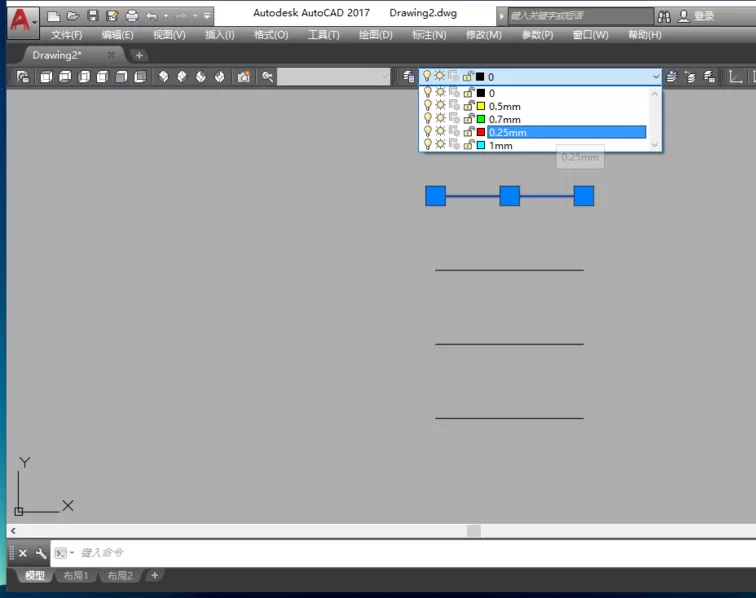The image size is (756, 598).
Task: Toggle lock icon of 1mm layer
Action: click(x=469, y=145)
